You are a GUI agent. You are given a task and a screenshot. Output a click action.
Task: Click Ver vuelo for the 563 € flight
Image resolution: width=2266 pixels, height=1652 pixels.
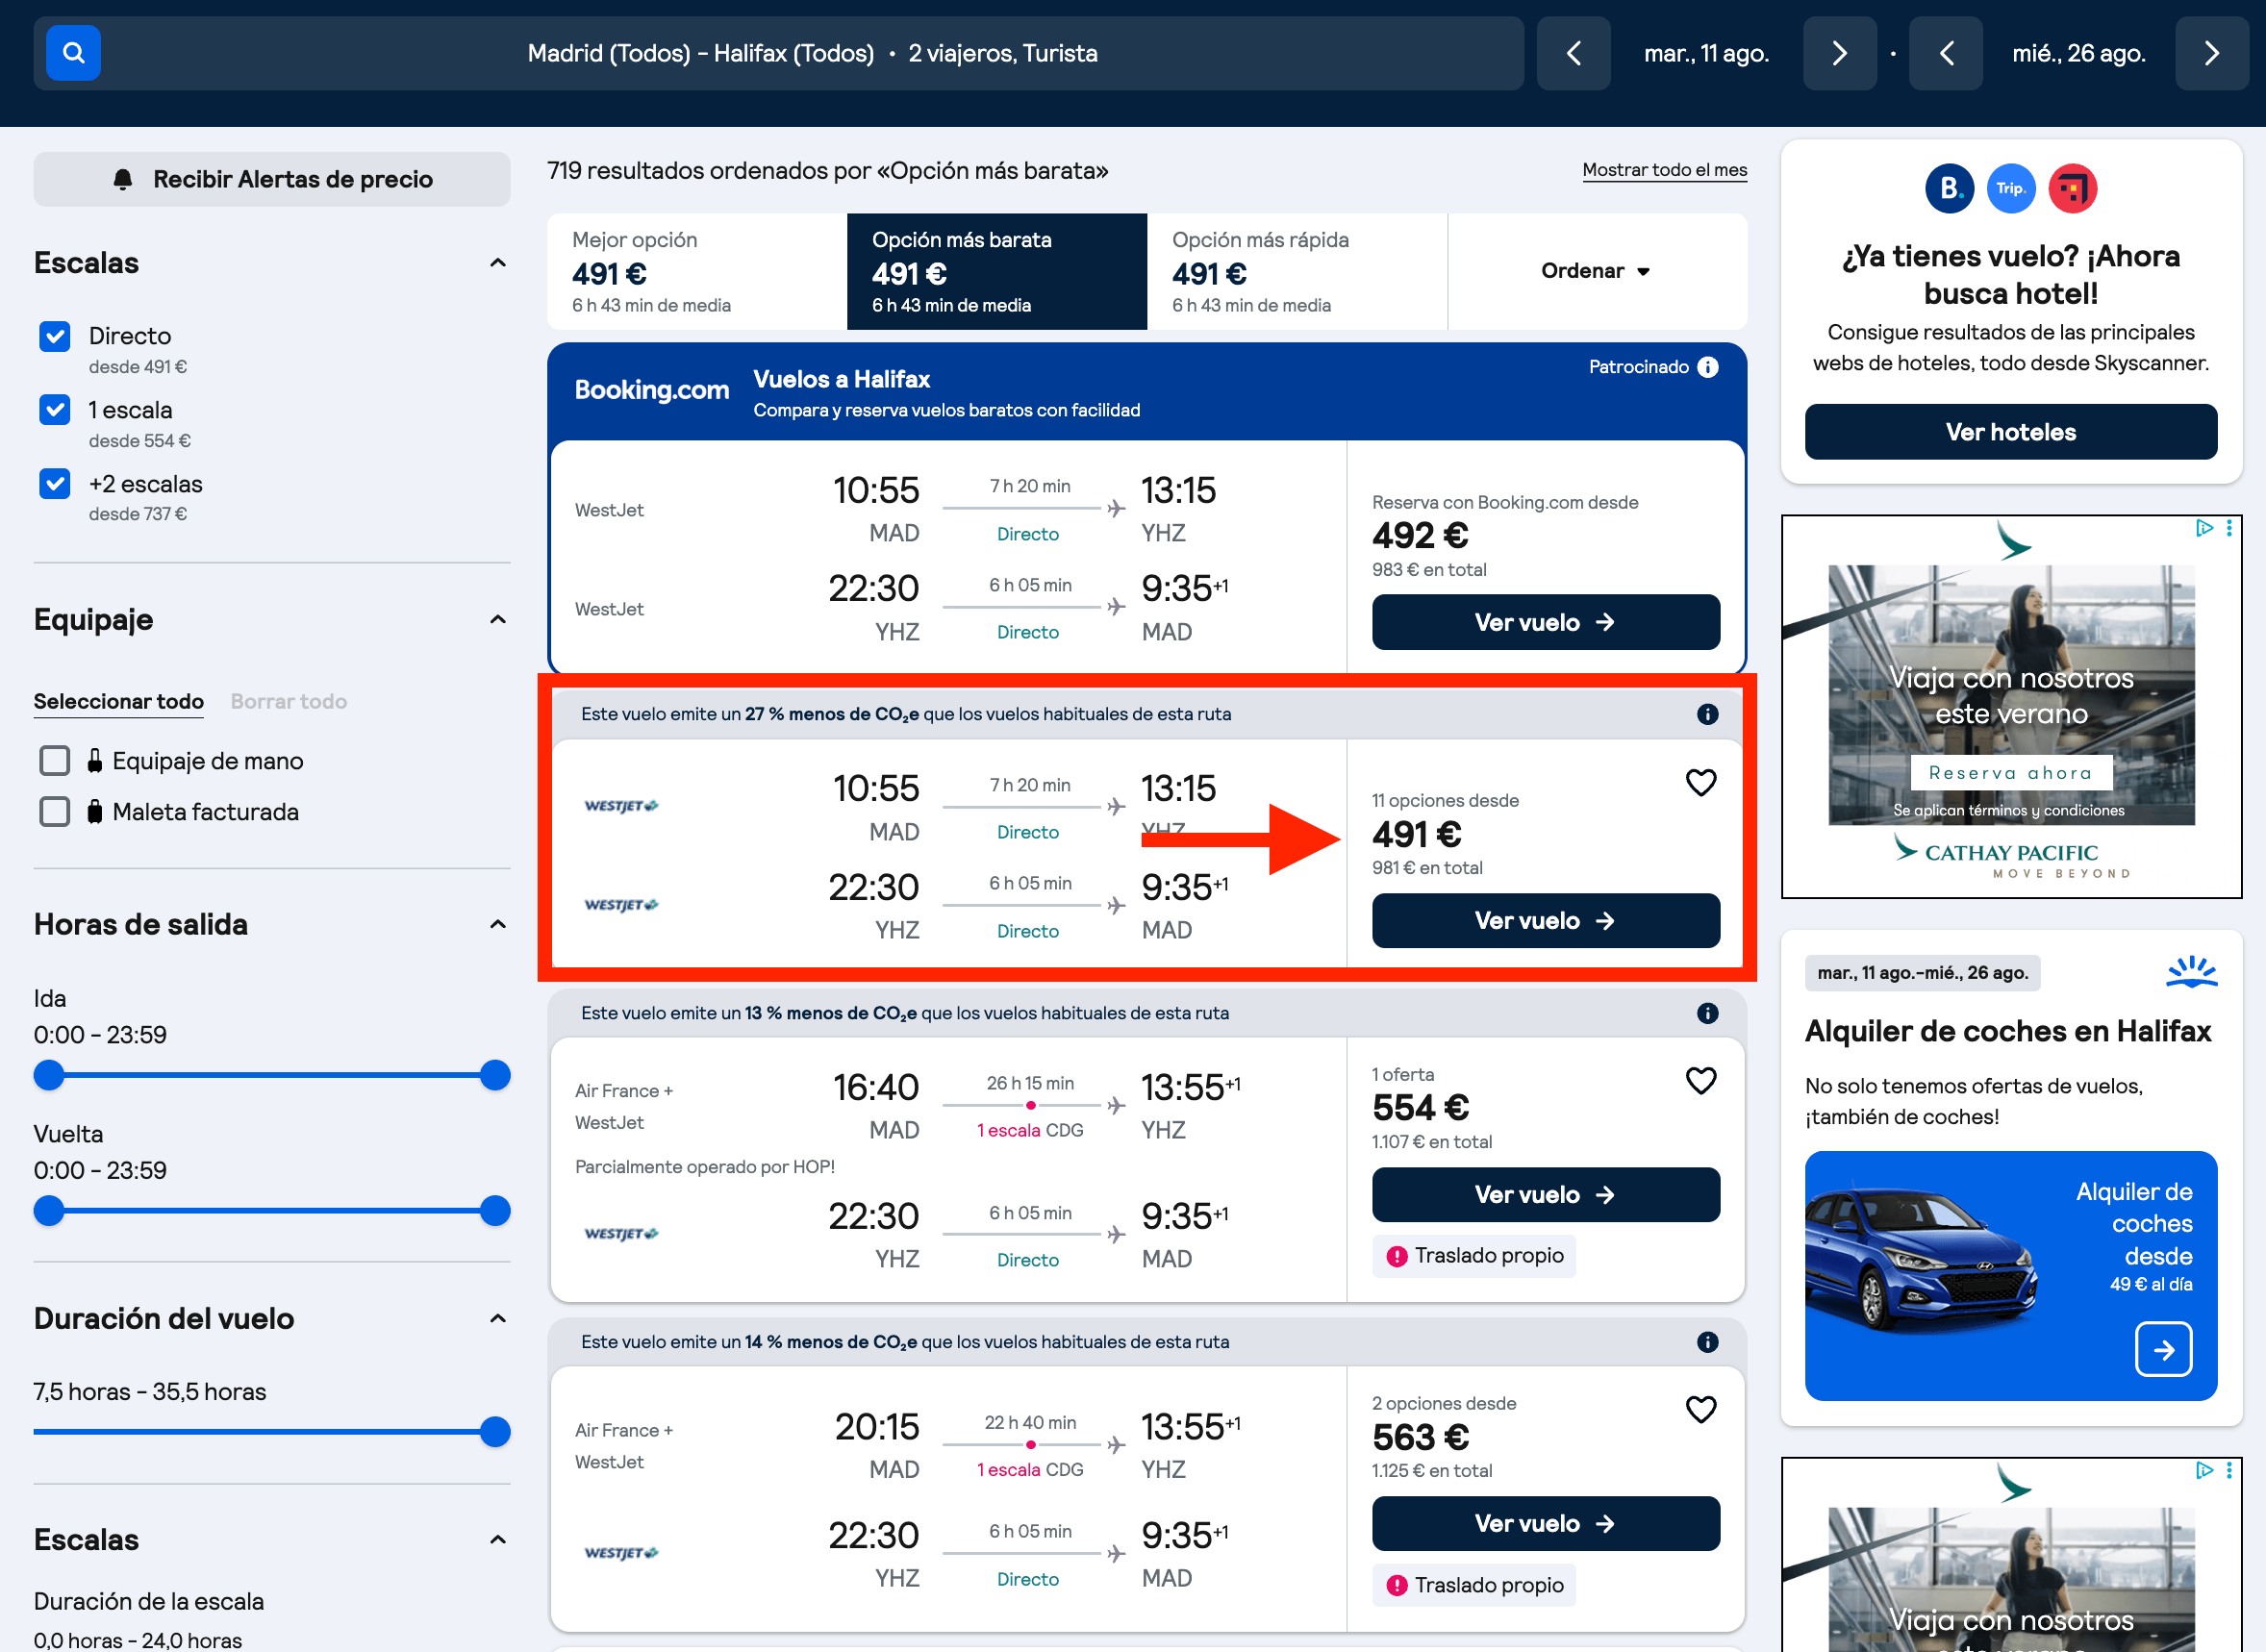click(1546, 1524)
